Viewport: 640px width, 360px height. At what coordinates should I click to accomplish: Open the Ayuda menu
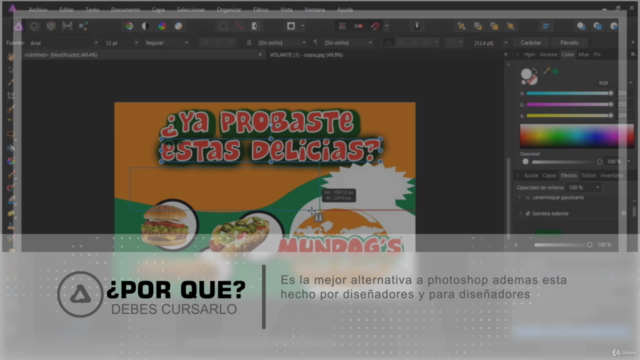click(x=345, y=9)
